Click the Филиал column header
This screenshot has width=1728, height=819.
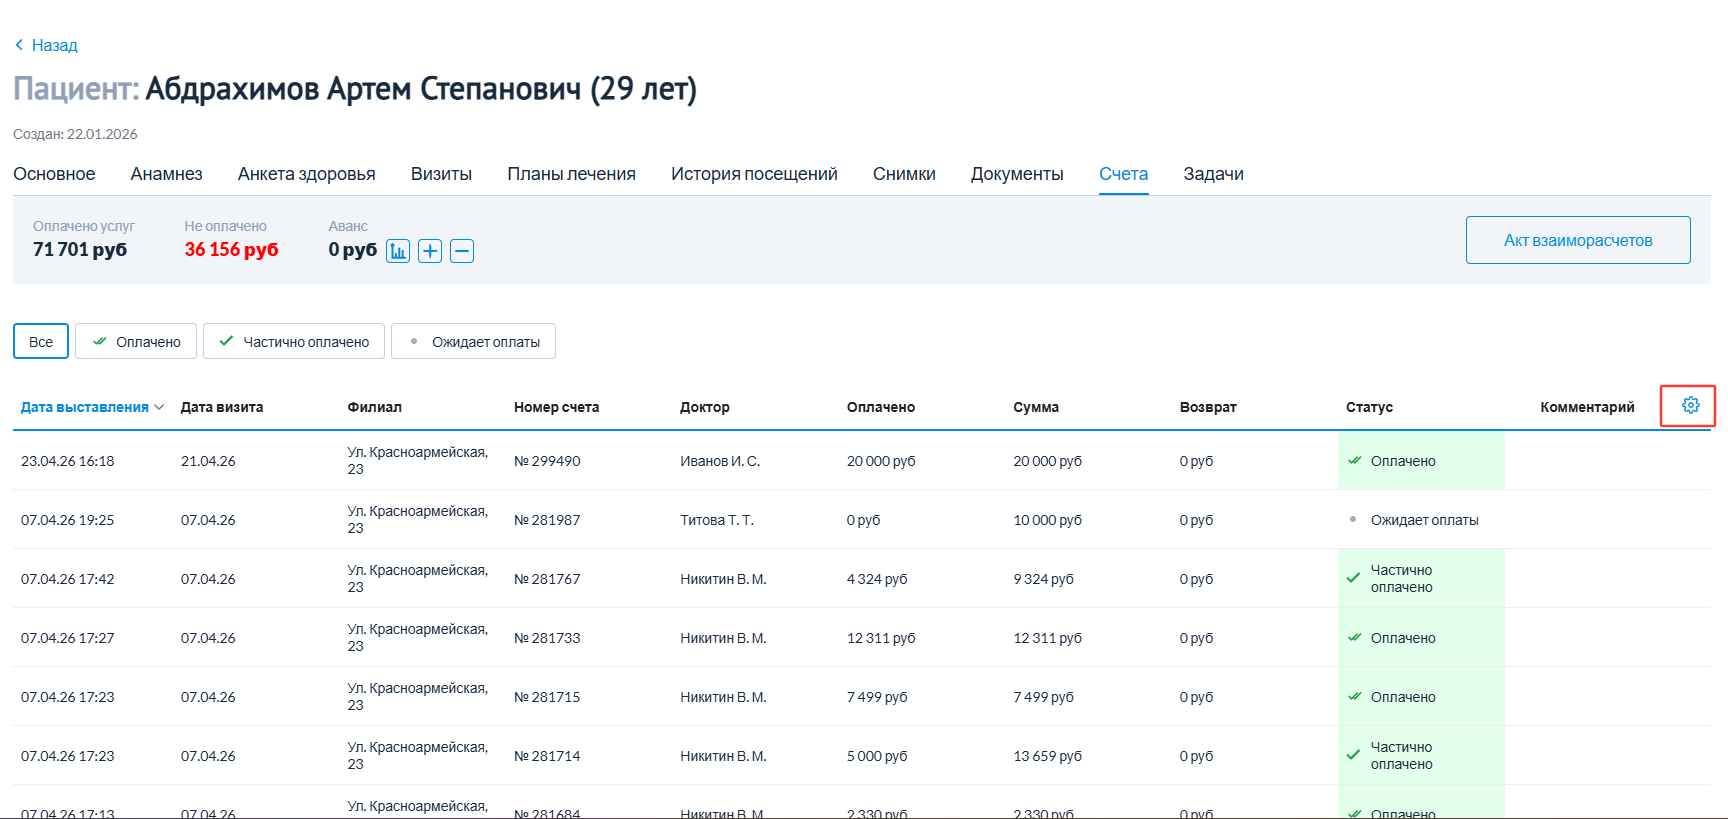point(374,407)
